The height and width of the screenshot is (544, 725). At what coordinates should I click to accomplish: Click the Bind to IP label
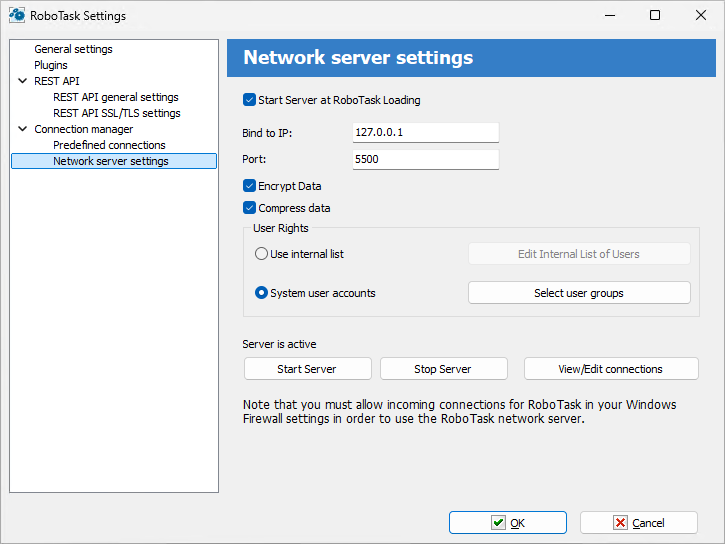tap(267, 133)
